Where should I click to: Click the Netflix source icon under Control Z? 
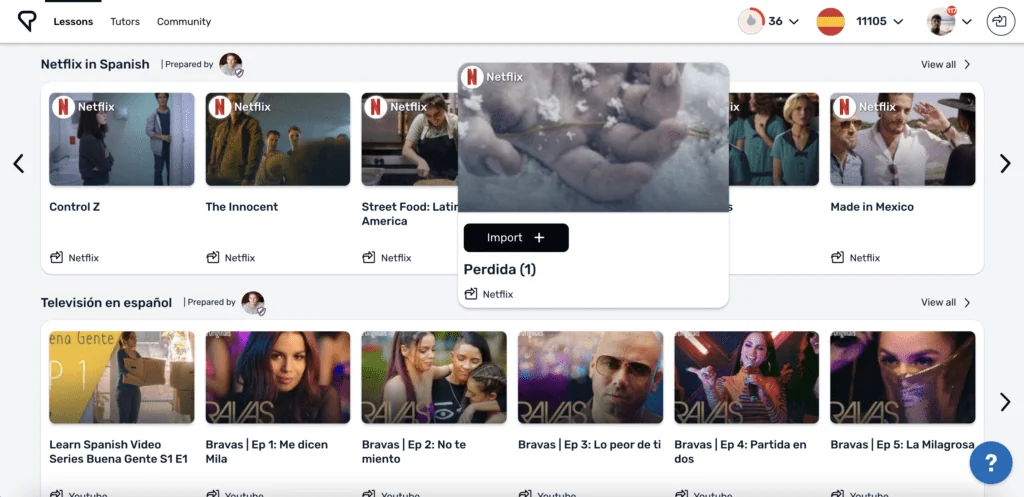point(57,258)
